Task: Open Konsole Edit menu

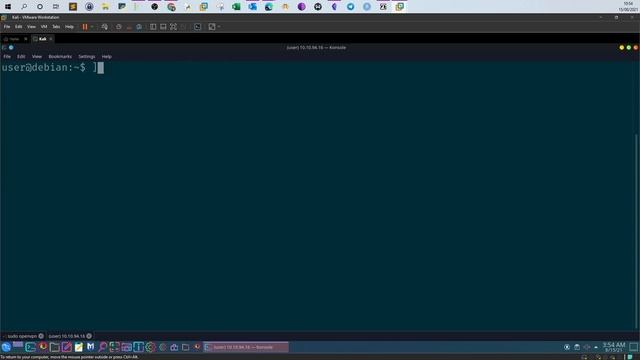Action: pos(21,57)
